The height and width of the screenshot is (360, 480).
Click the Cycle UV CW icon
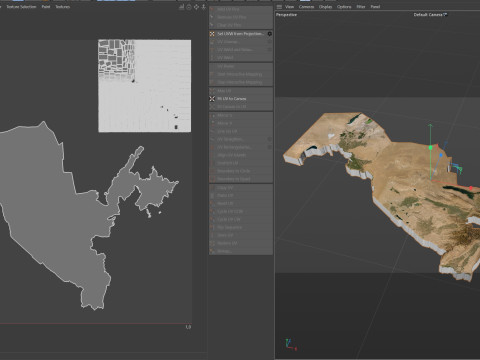pyautogui.click(x=212, y=219)
